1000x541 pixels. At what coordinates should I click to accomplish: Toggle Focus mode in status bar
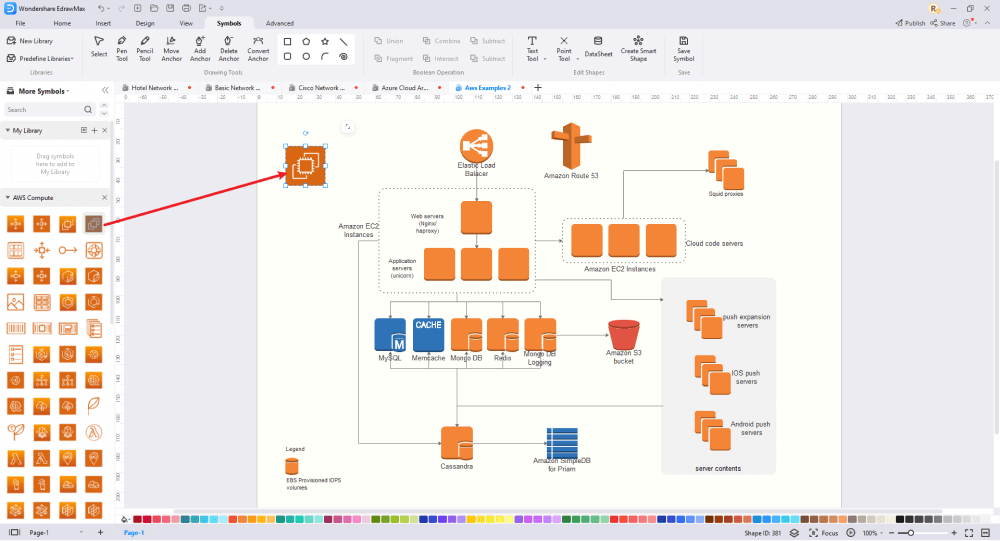point(823,533)
